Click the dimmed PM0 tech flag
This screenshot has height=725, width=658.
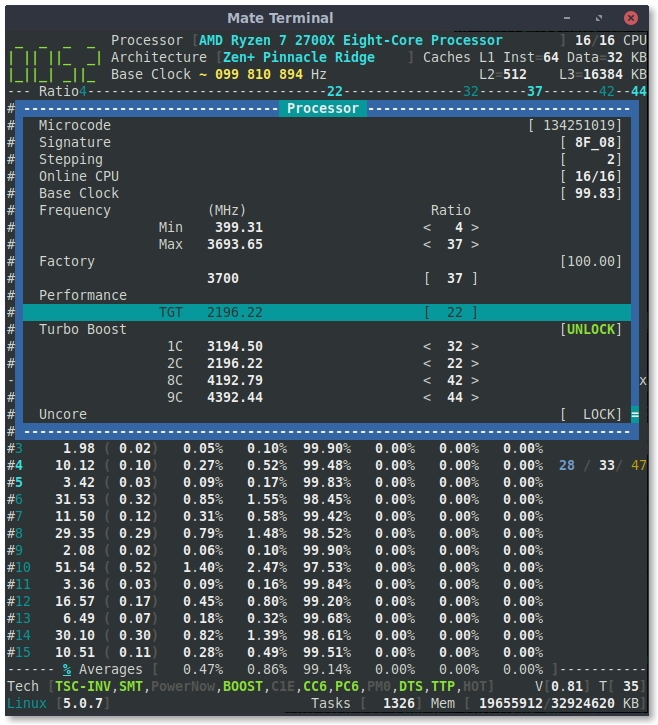click(x=379, y=686)
